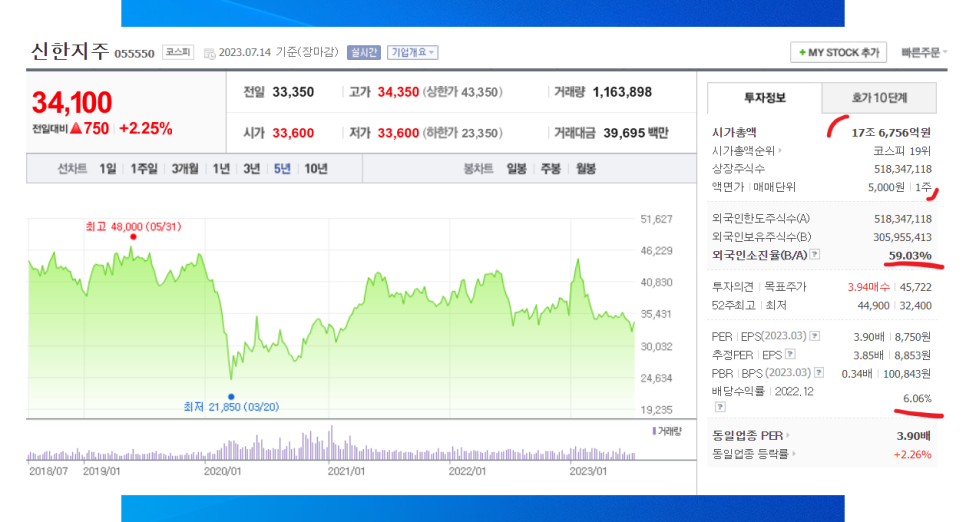966x522 pixels.
Task: Click the arrow beside 동일업종 PER
Action: [x=788, y=436]
